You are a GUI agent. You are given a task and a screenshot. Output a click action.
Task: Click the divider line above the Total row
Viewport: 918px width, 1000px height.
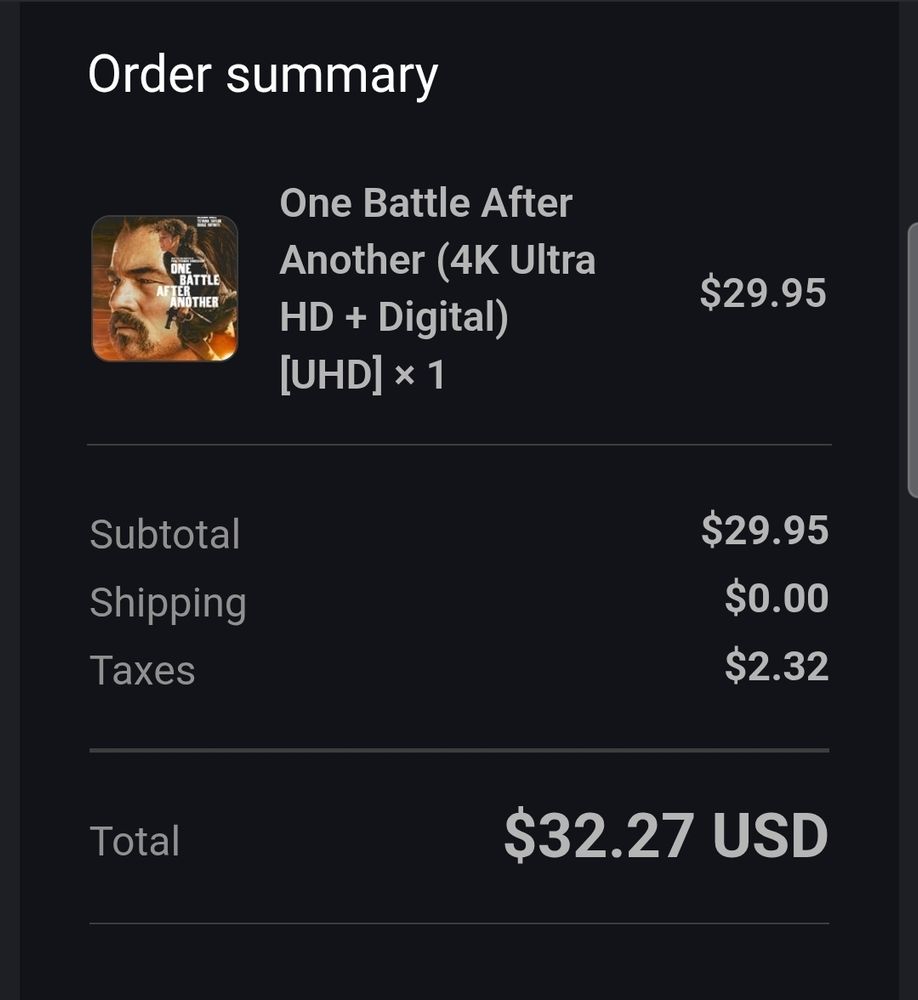tap(459, 749)
